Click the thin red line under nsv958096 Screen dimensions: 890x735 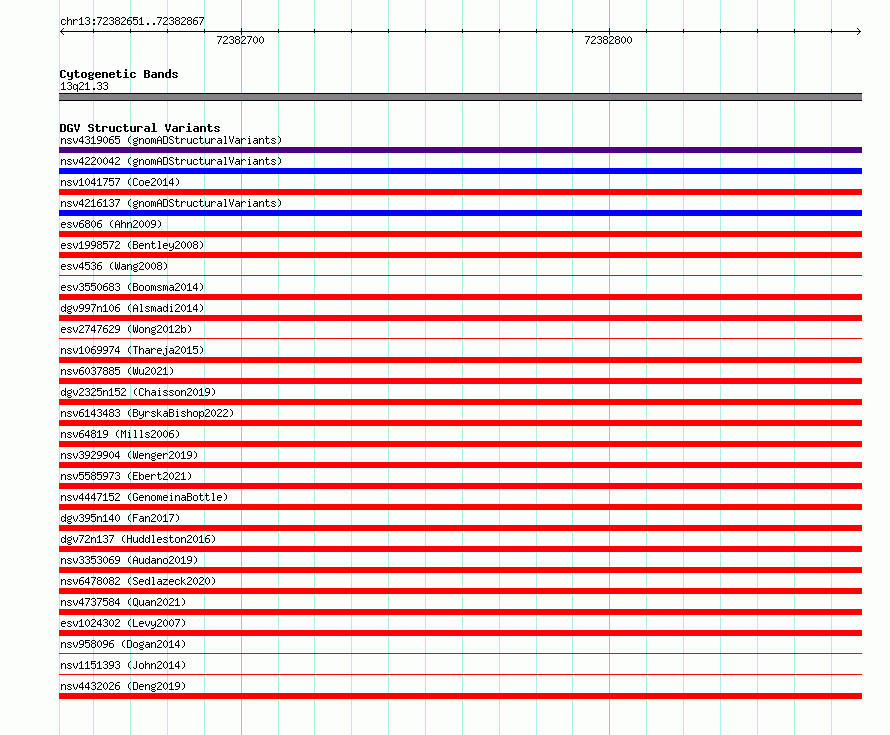(x=460, y=653)
